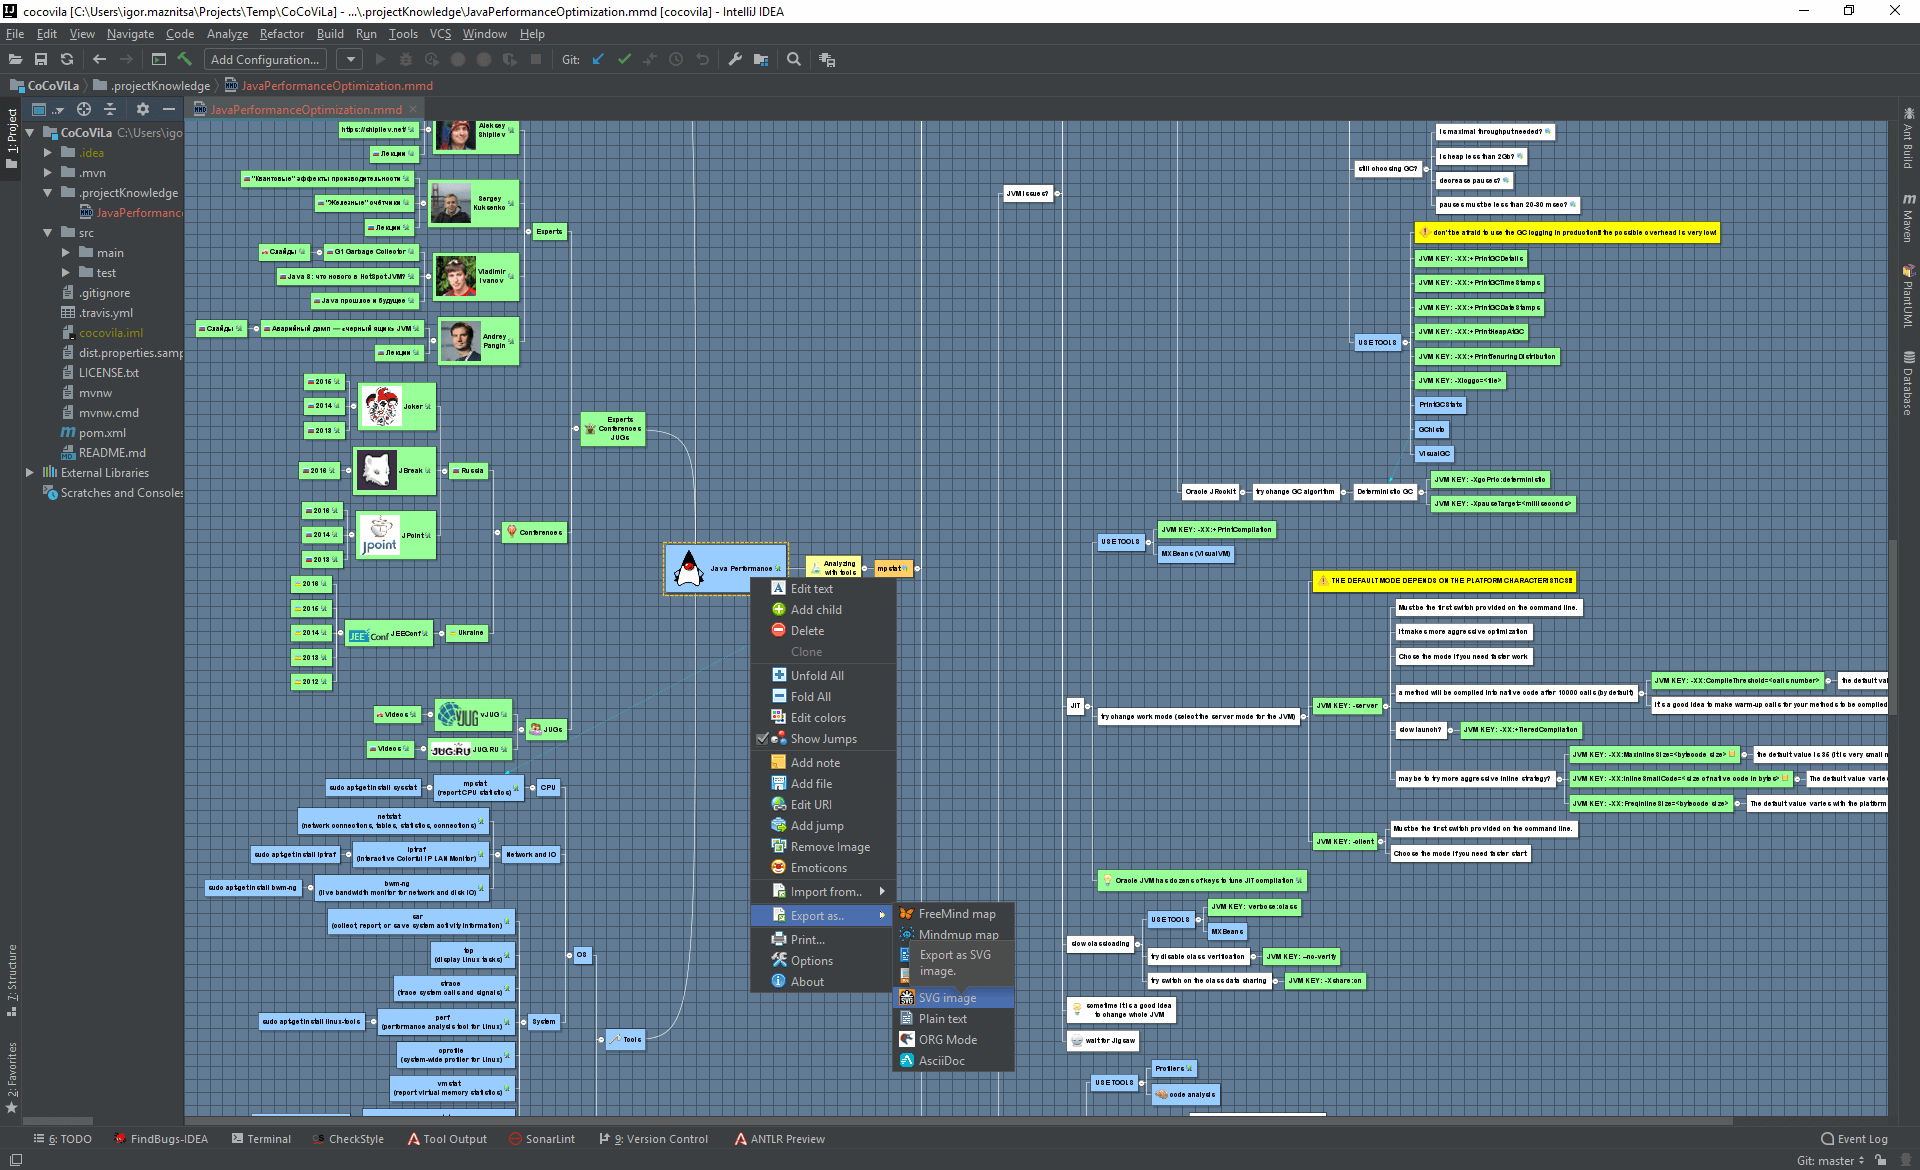
Task: Expand the .mvn folder in project tree
Action: (x=47, y=173)
